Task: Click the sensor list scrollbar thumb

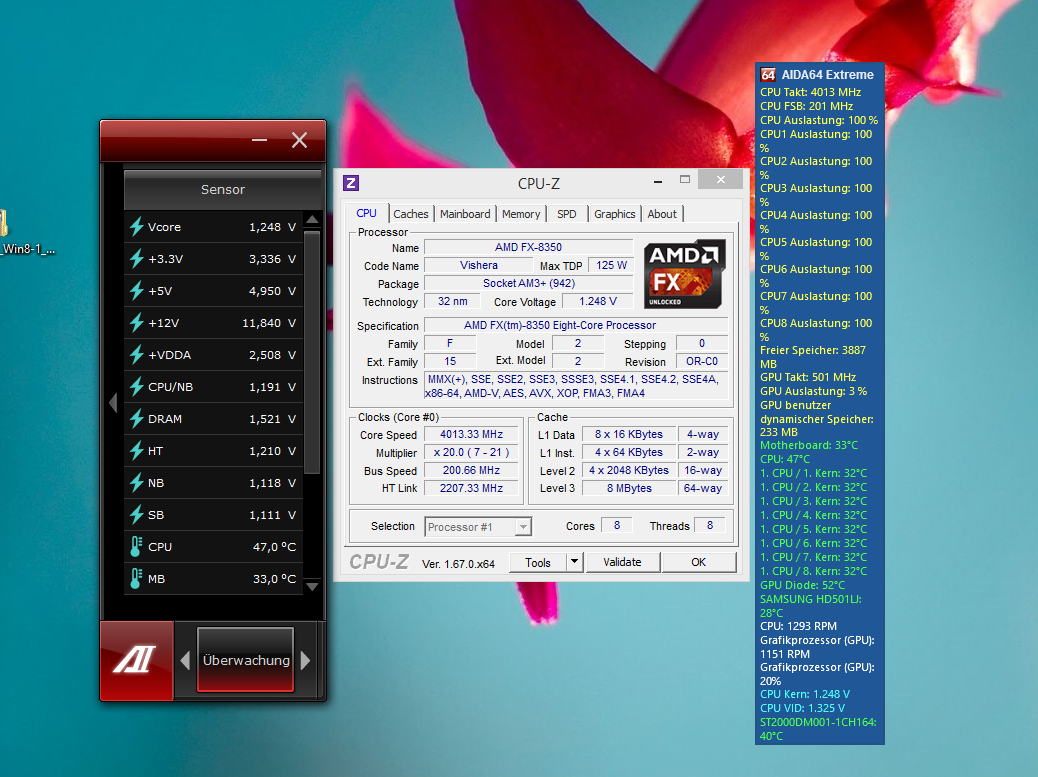Action: 312,351
